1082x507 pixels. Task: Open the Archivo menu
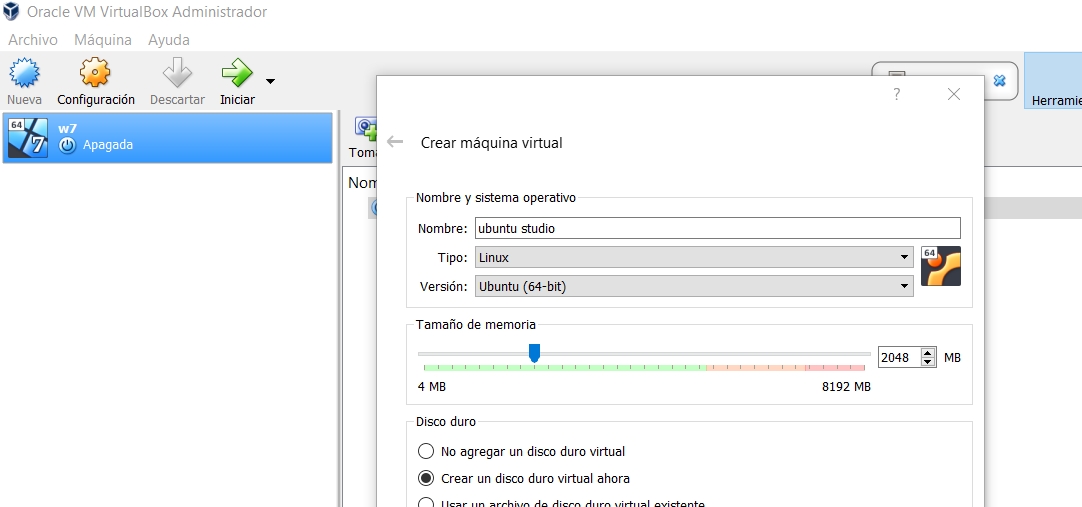click(33, 40)
